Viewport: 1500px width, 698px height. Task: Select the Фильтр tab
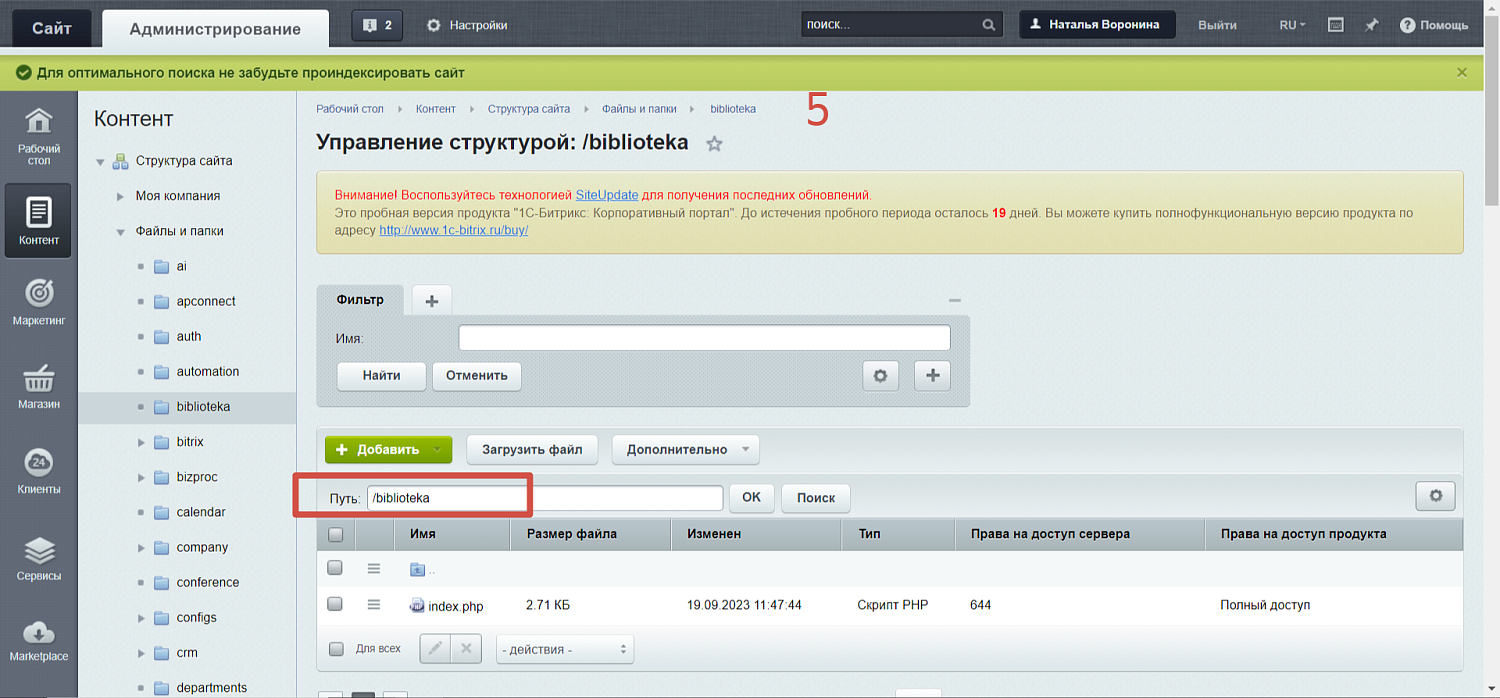(x=359, y=299)
